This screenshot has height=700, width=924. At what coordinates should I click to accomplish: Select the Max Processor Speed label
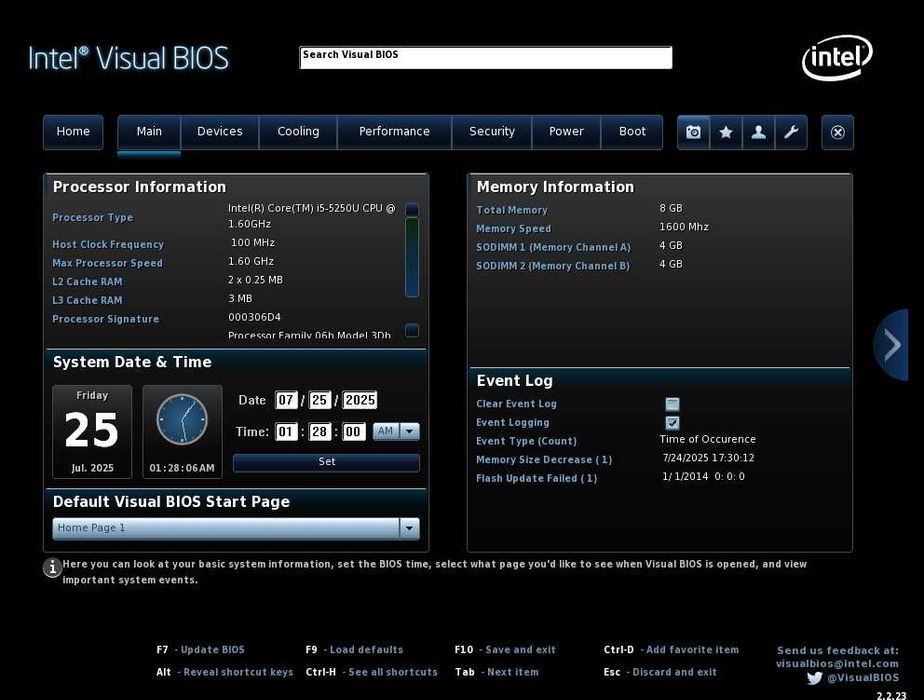(107, 263)
